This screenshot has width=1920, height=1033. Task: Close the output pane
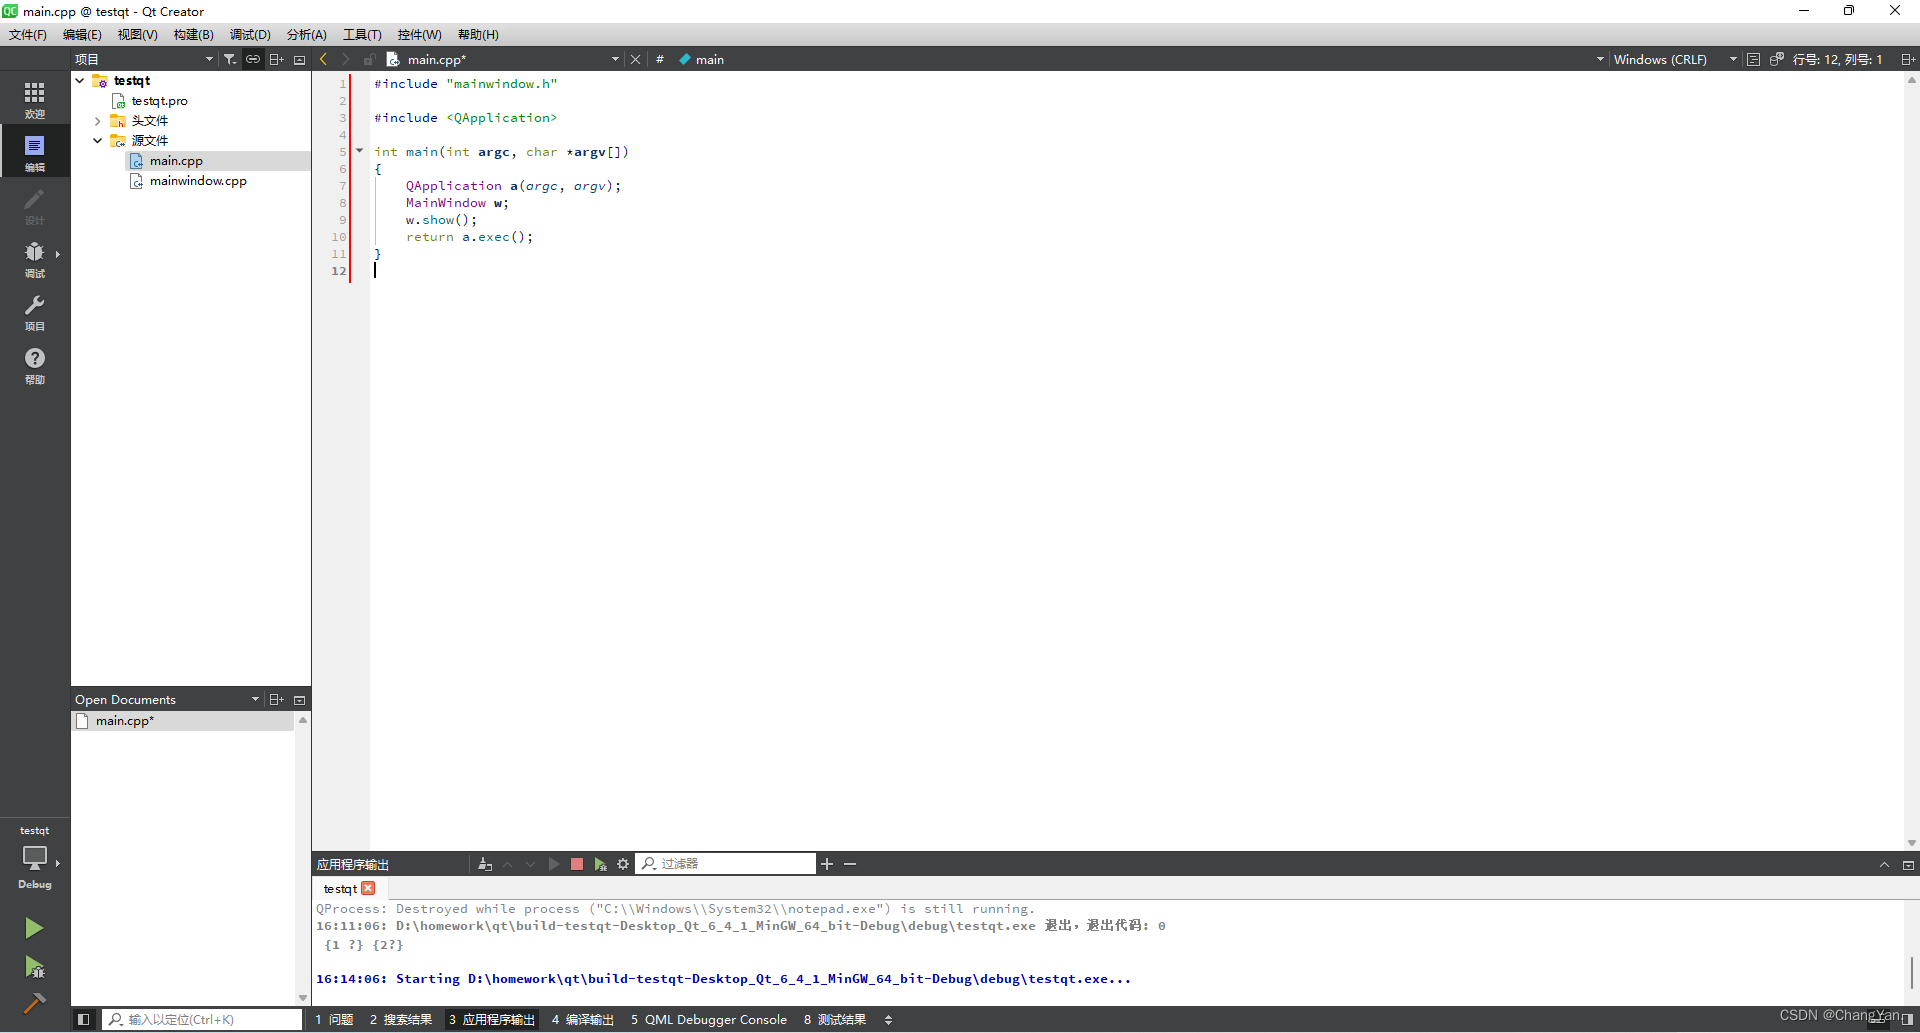[x=1908, y=865]
